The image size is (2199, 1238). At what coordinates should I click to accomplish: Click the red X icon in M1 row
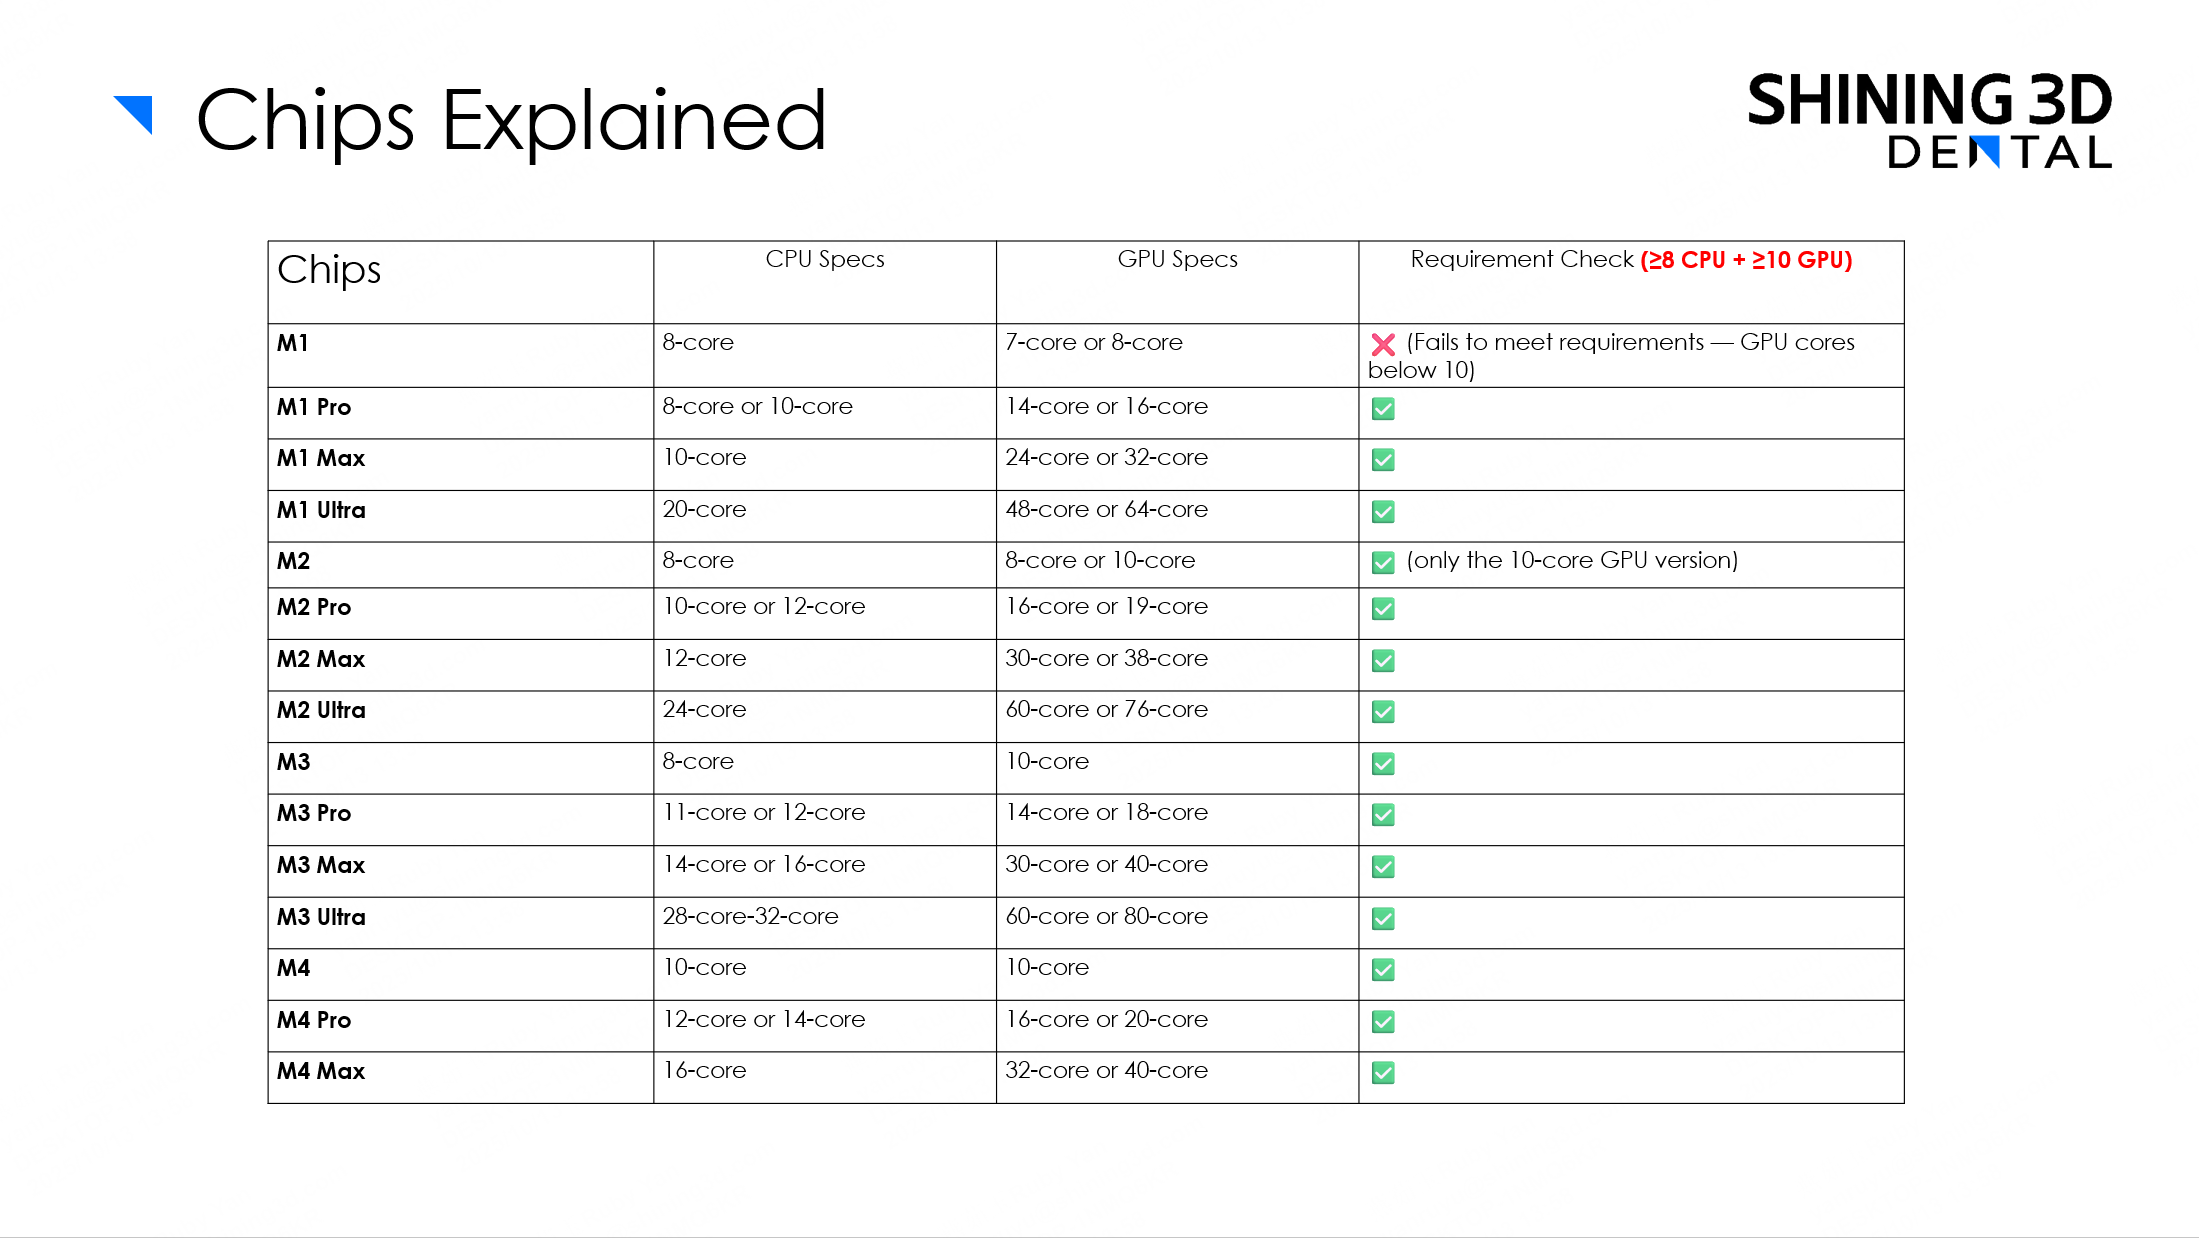1383,345
